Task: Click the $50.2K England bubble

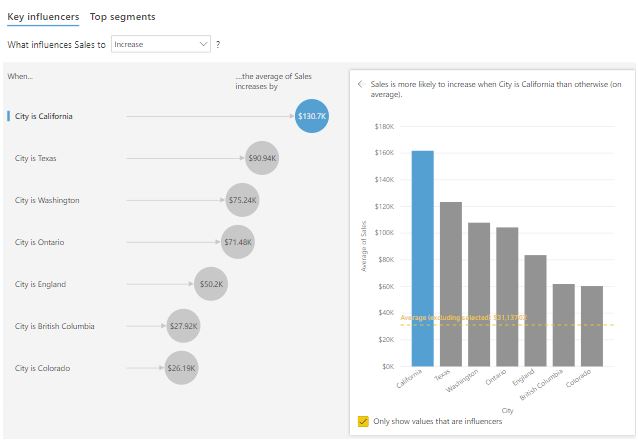Action: point(211,284)
